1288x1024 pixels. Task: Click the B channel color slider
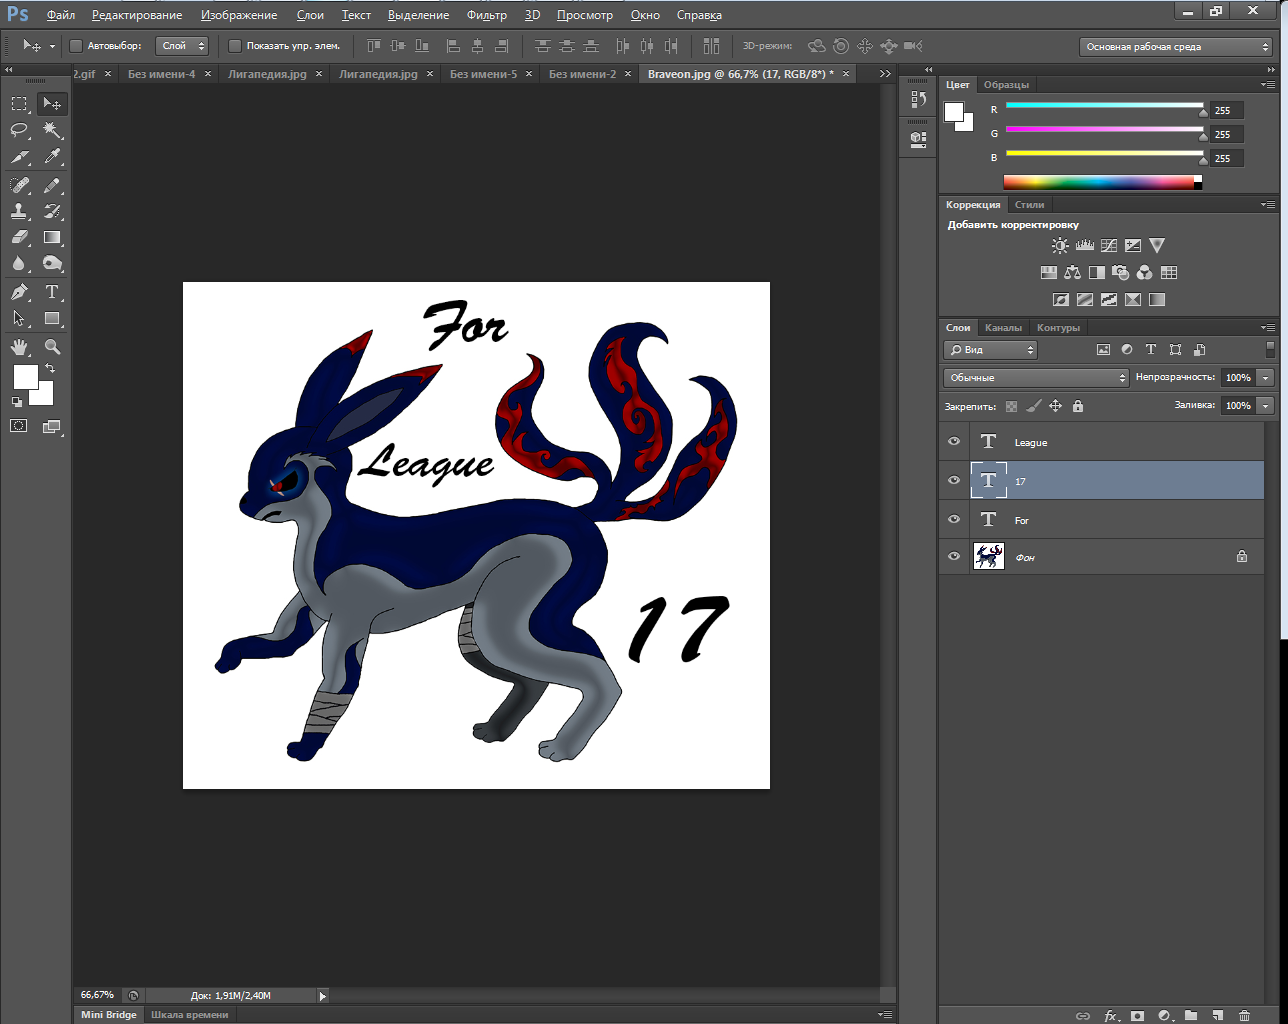(x=1105, y=154)
